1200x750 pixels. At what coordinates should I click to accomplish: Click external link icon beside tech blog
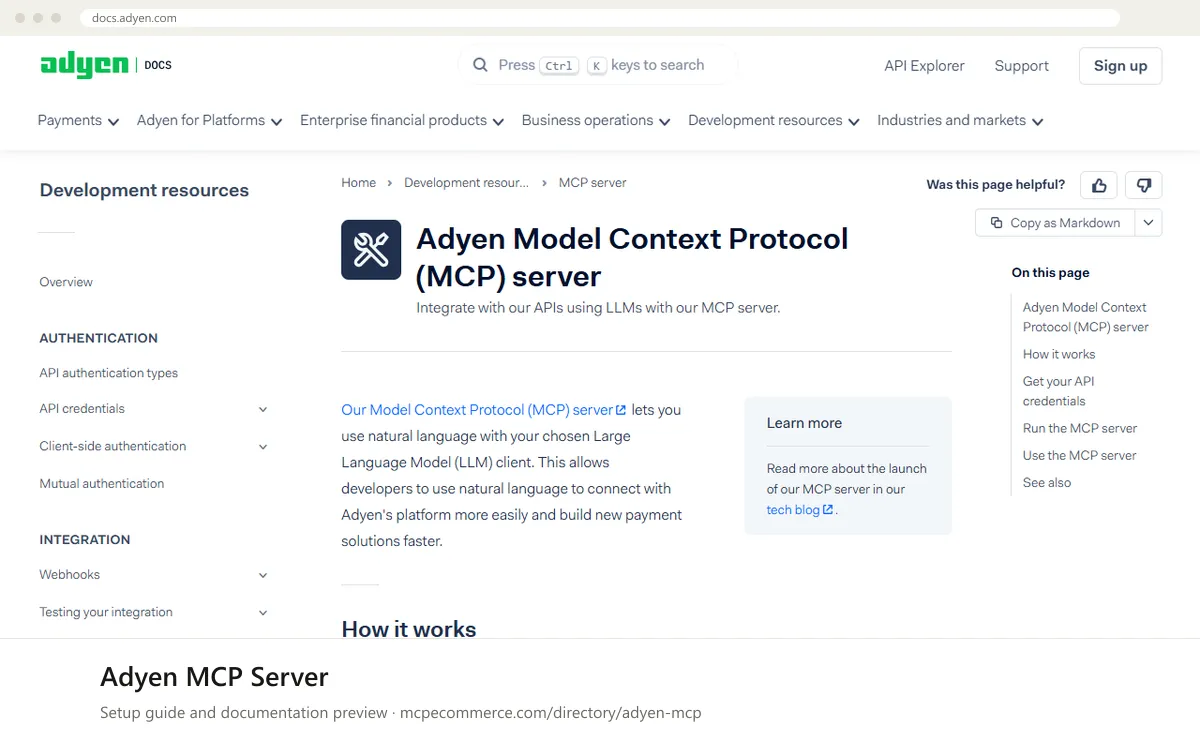pyautogui.click(x=828, y=510)
